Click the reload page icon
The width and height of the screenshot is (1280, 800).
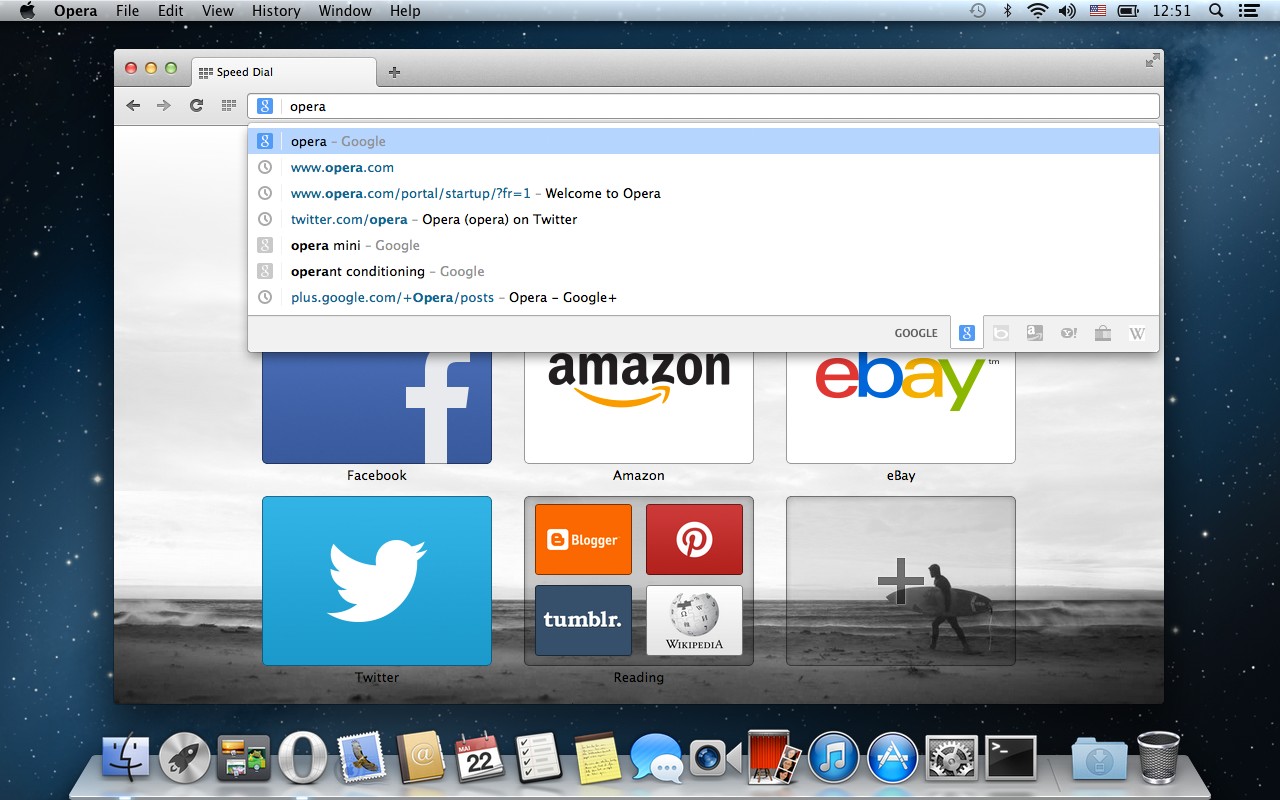click(196, 105)
